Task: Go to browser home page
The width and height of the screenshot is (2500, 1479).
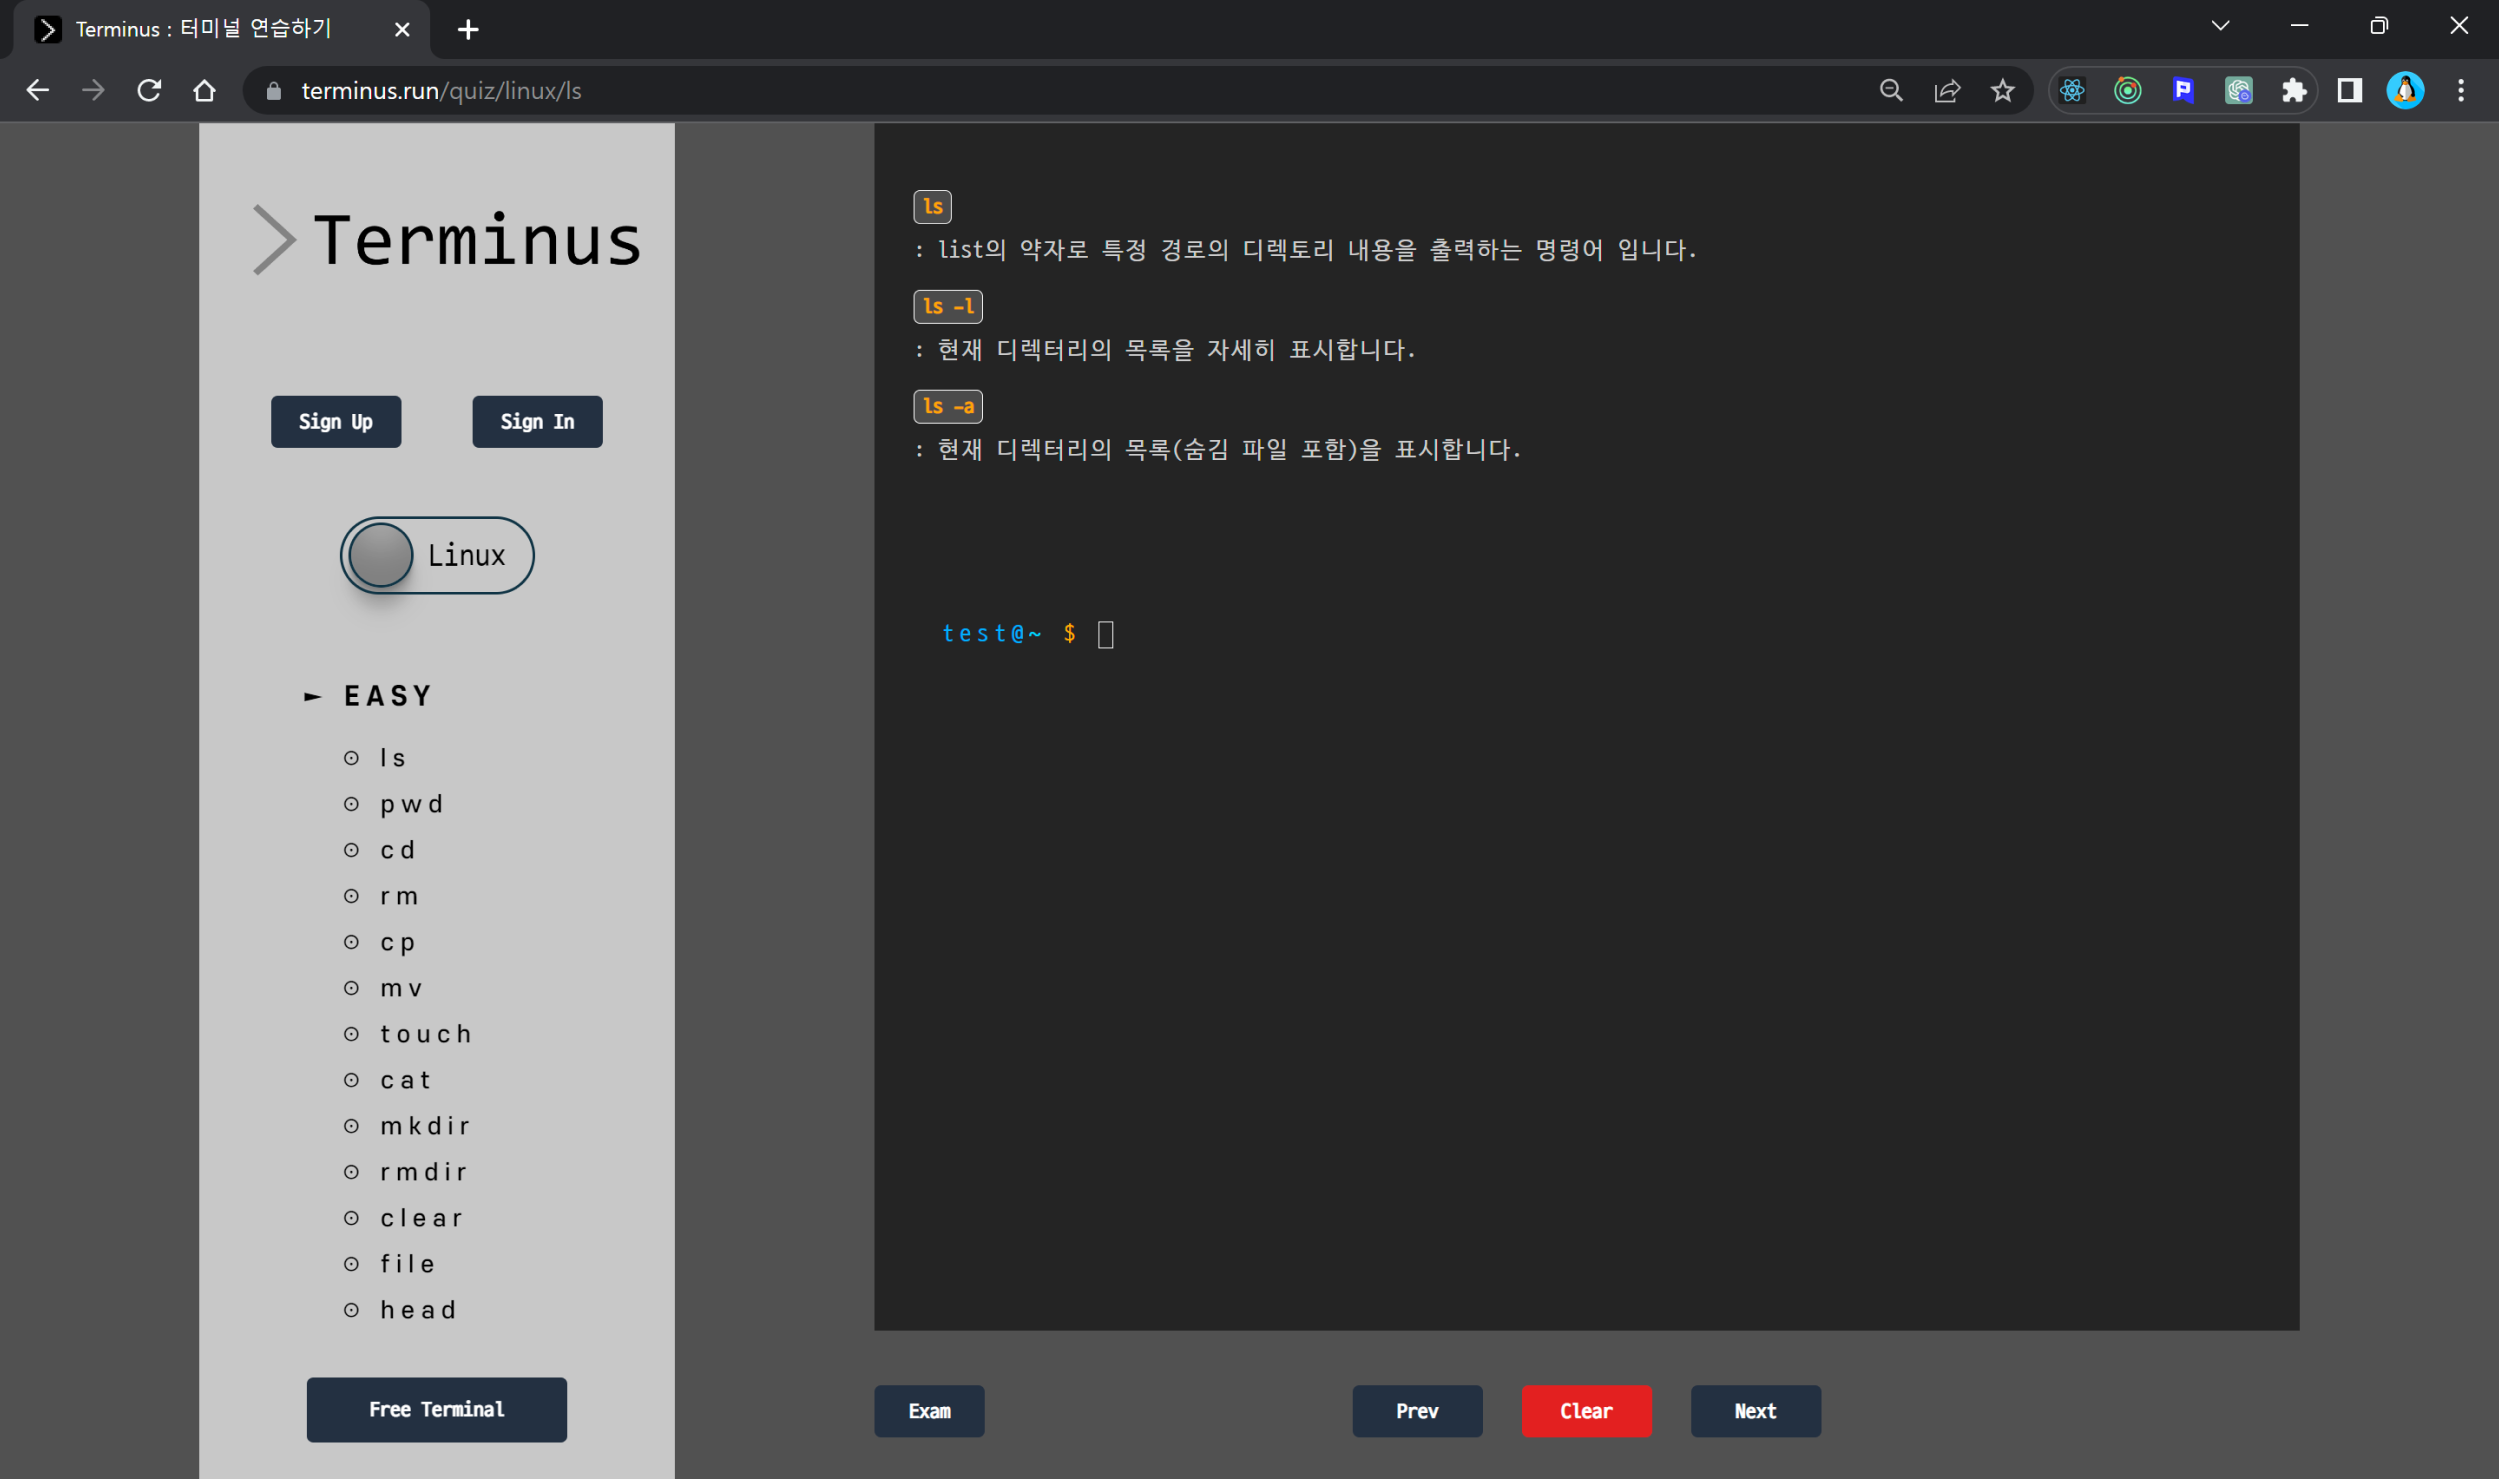Action: tap(205, 91)
